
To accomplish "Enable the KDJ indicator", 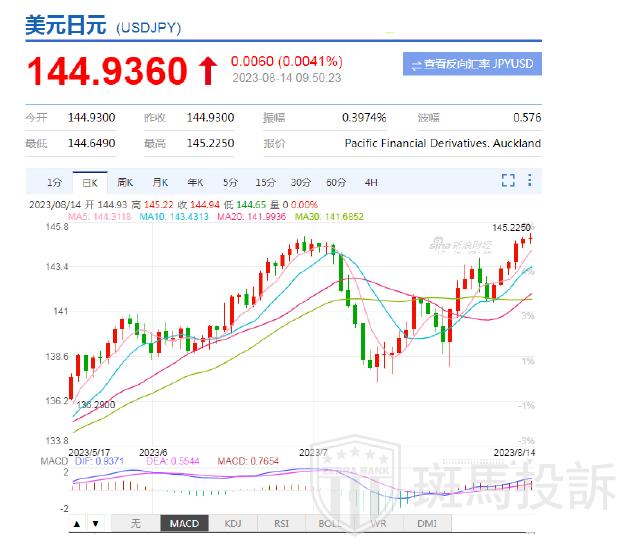I will pyautogui.click(x=233, y=523).
